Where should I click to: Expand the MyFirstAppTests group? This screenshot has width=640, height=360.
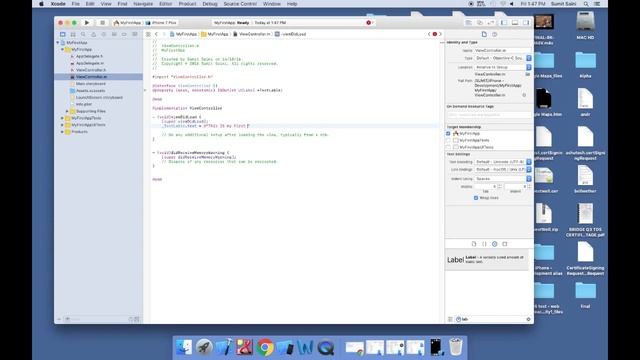[x=62, y=118]
